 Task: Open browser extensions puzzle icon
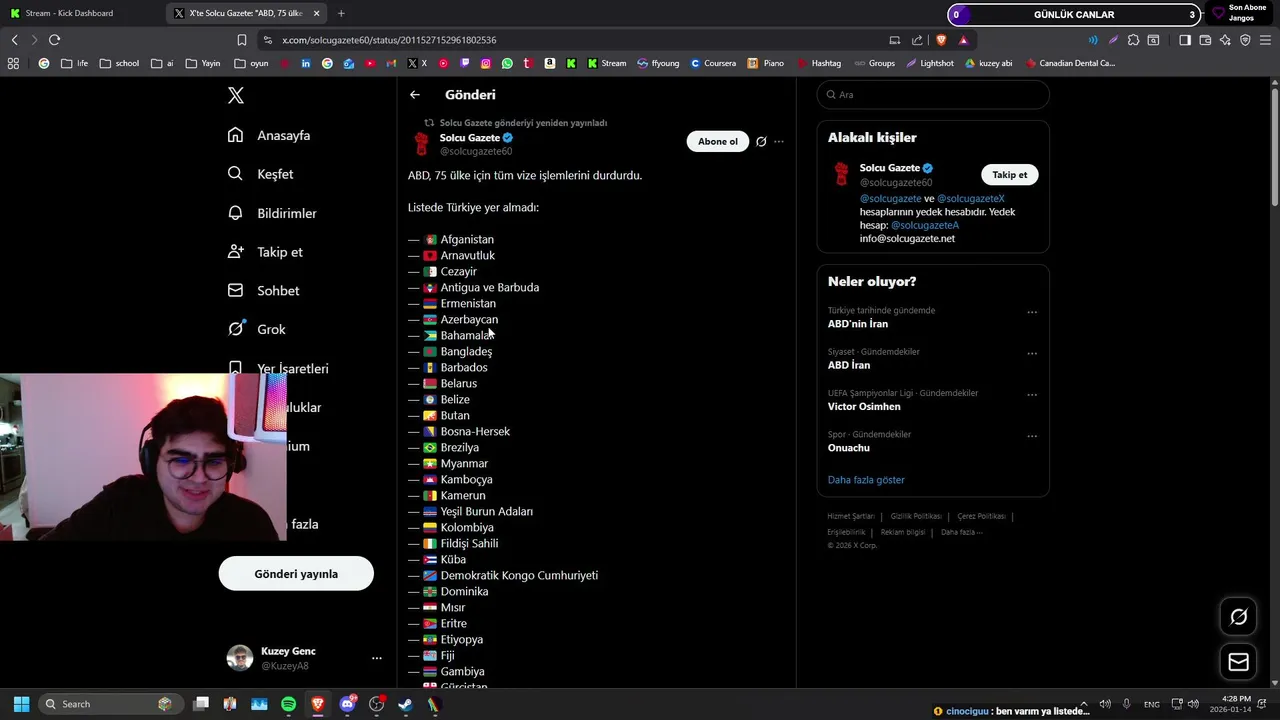[1133, 40]
